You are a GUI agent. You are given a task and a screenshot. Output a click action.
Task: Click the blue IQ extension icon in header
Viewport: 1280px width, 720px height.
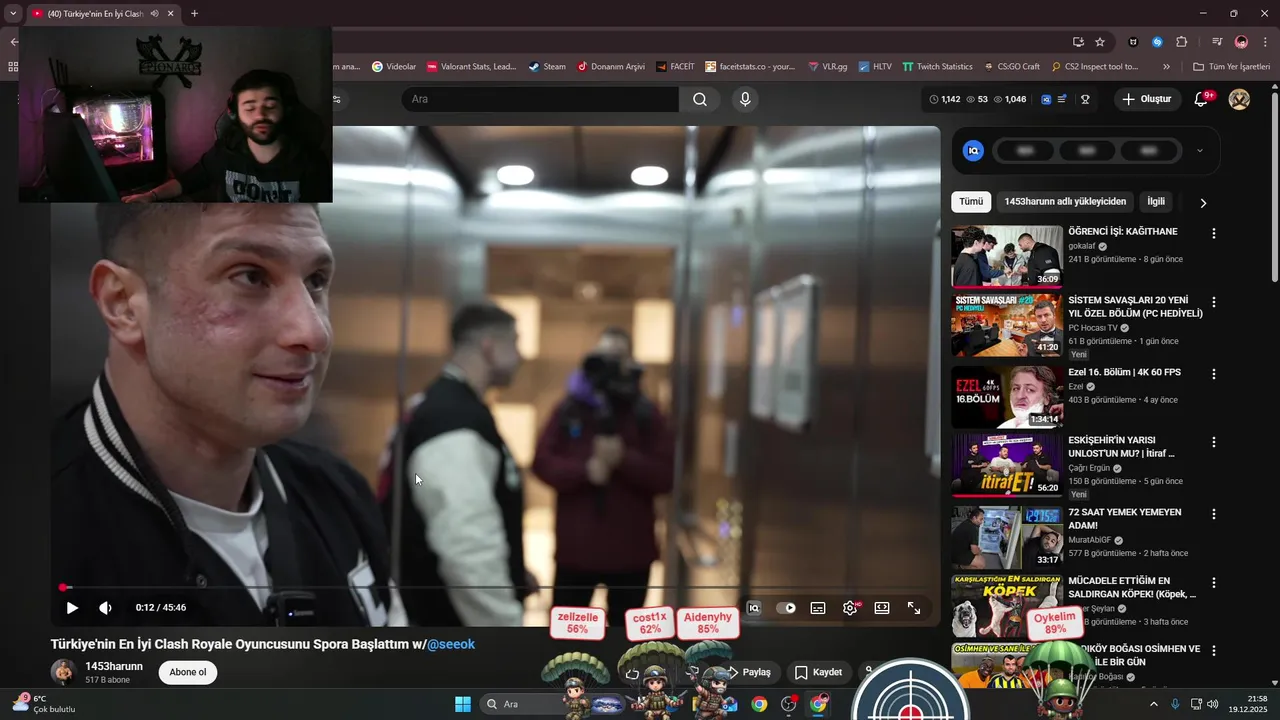(x=1046, y=99)
